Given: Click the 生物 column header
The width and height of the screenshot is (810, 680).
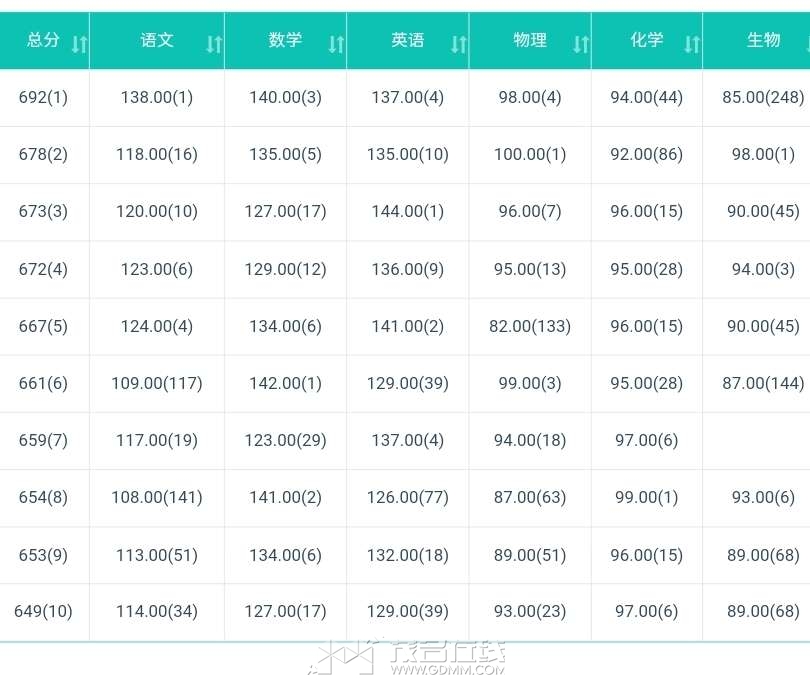Looking at the screenshot, I should [x=763, y=40].
